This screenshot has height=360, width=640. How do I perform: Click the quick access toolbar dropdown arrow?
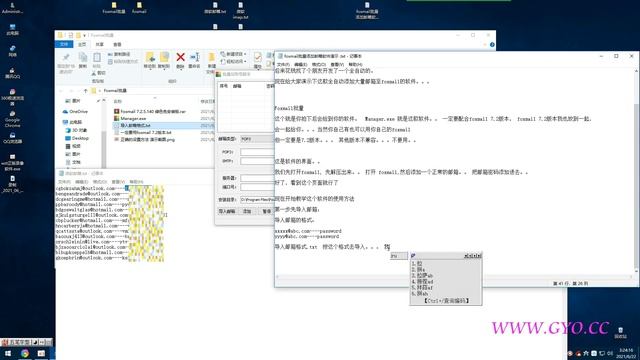point(84,36)
